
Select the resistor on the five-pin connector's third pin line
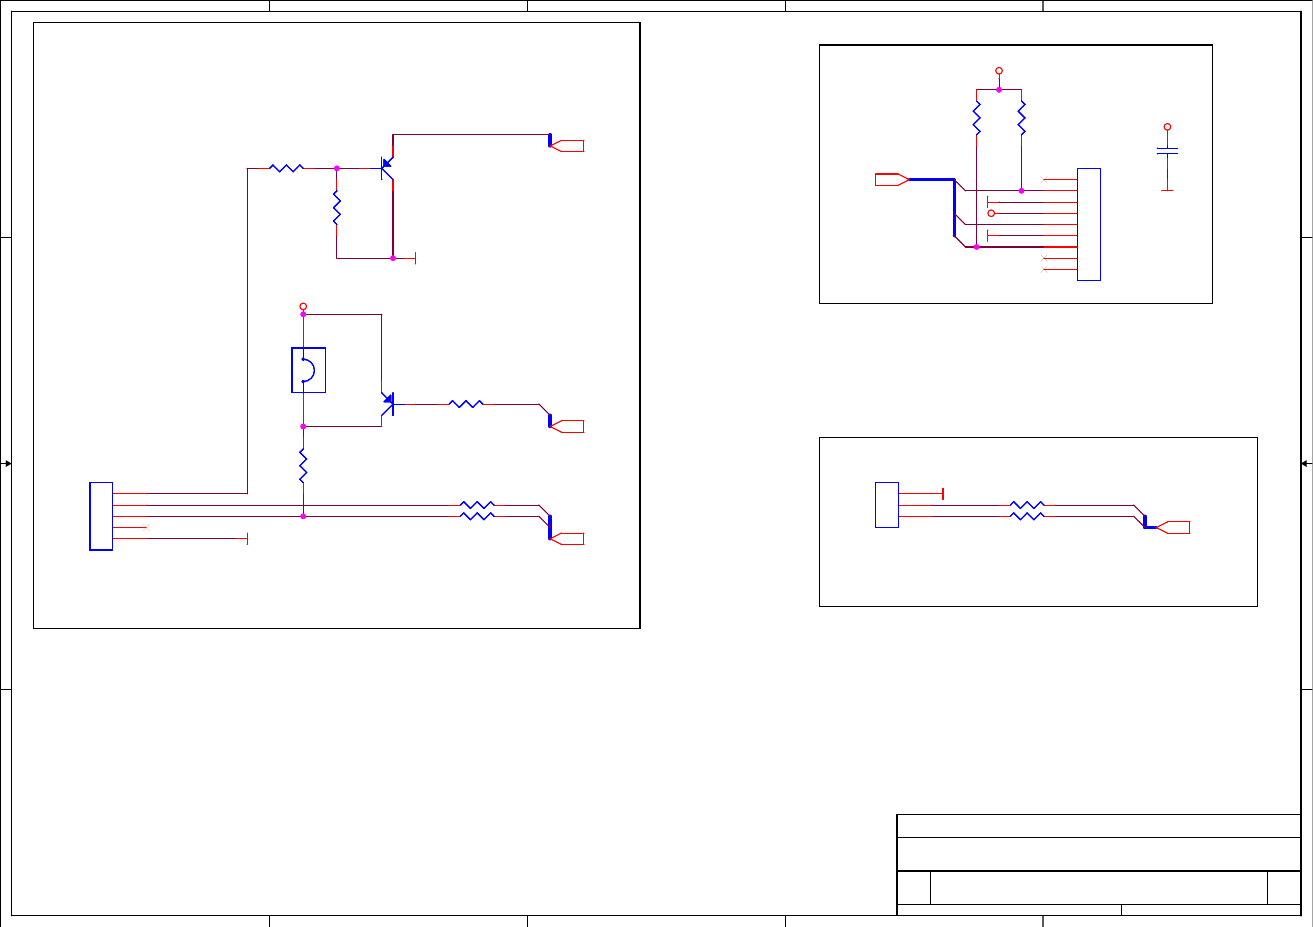coord(477,516)
